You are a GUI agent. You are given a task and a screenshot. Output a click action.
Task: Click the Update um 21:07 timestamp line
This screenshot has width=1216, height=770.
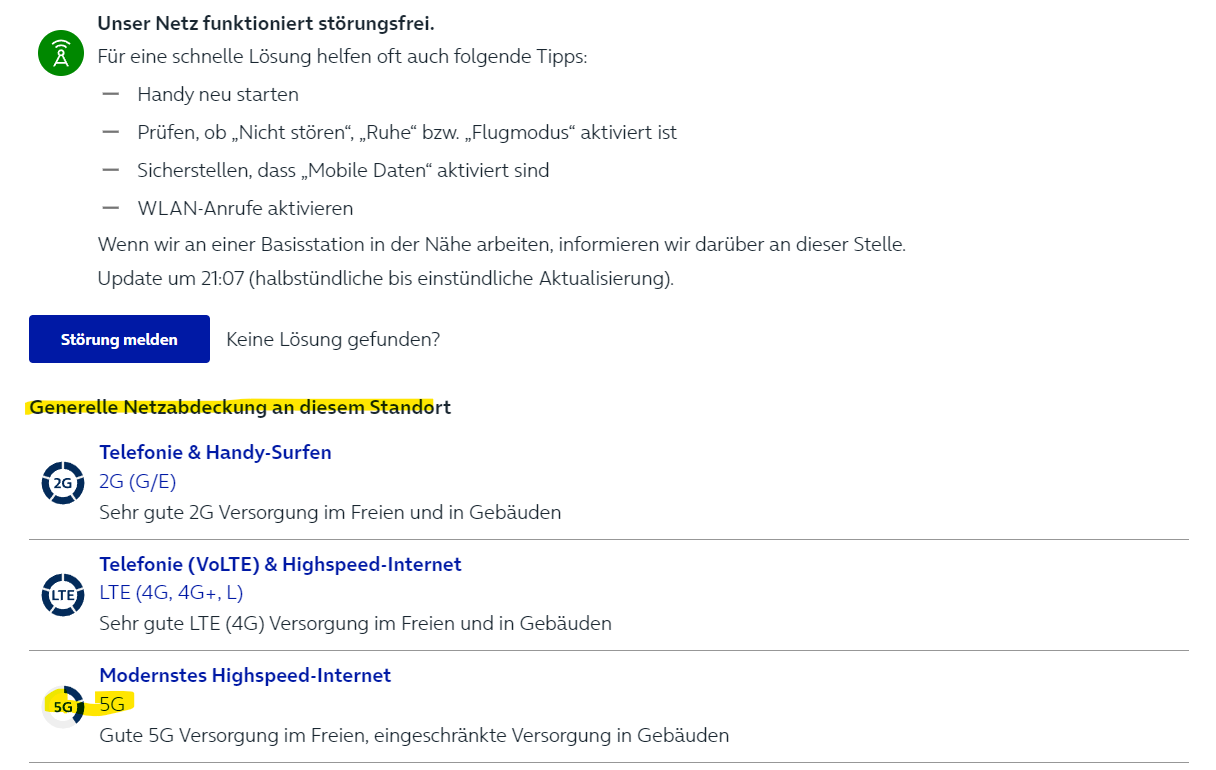[386, 279]
